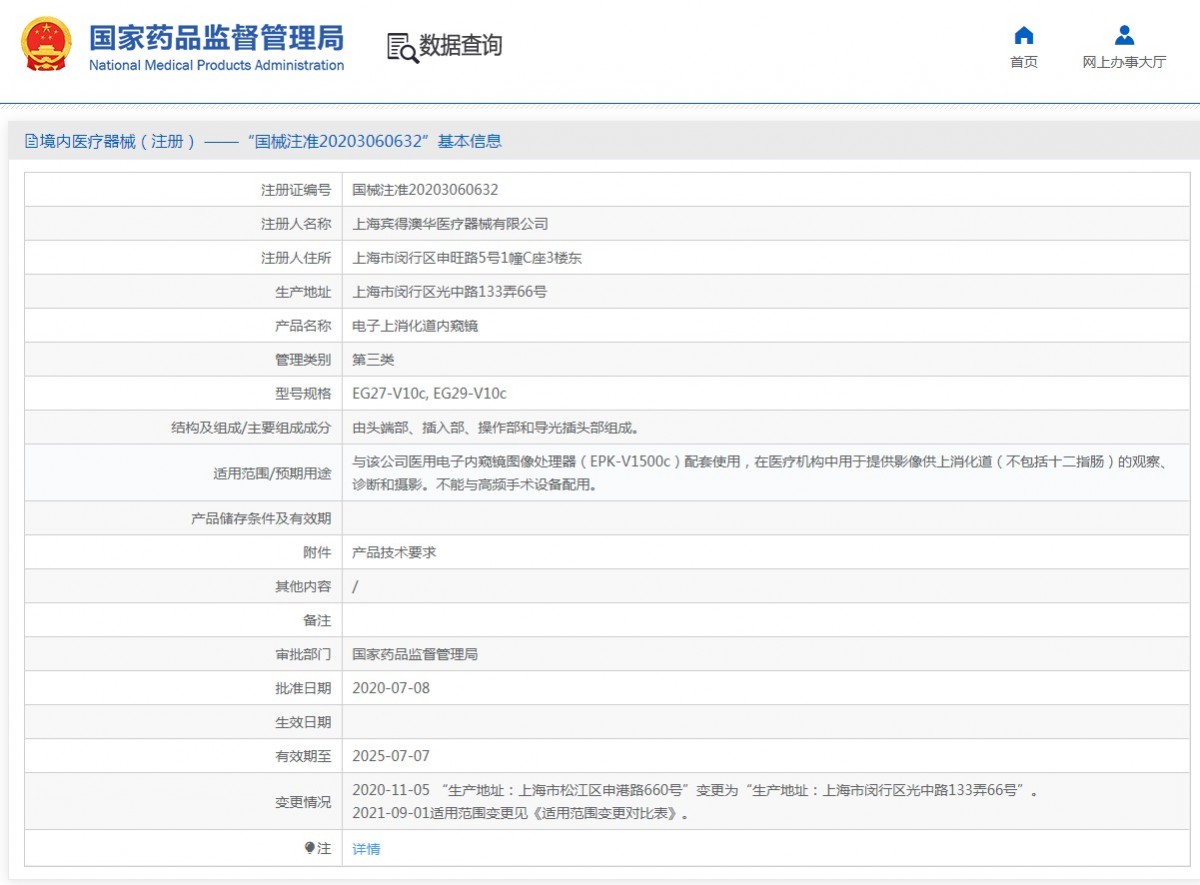This screenshot has width=1200, height=885.
Task: Click the 变更情况 row label
Action: coord(303,801)
